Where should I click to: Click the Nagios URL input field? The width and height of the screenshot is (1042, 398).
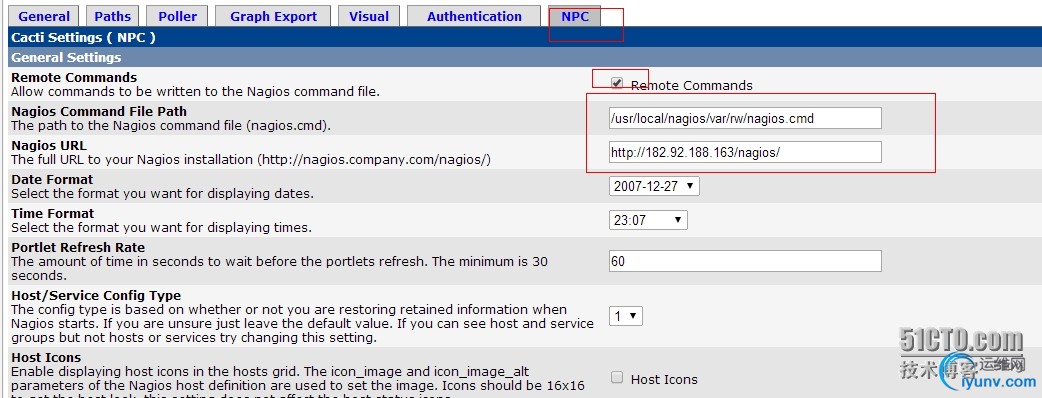tap(745, 152)
